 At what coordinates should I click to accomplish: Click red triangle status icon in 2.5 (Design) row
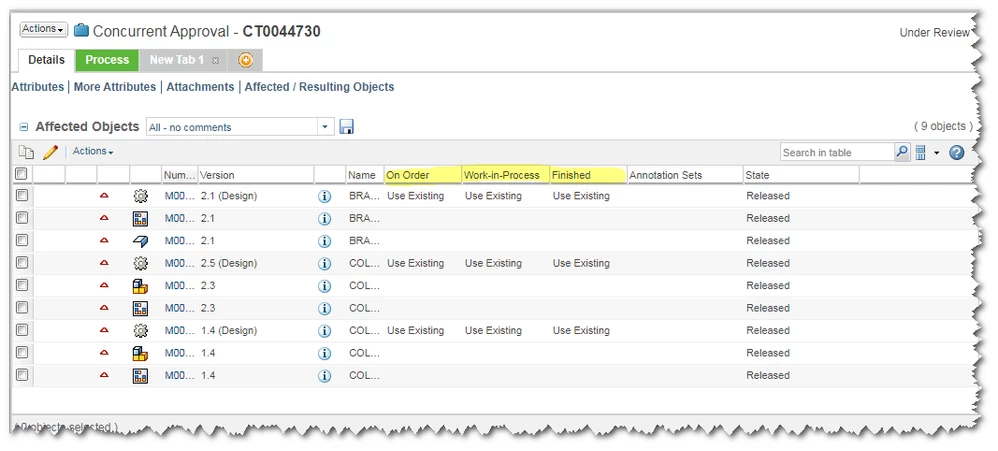tap(104, 263)
